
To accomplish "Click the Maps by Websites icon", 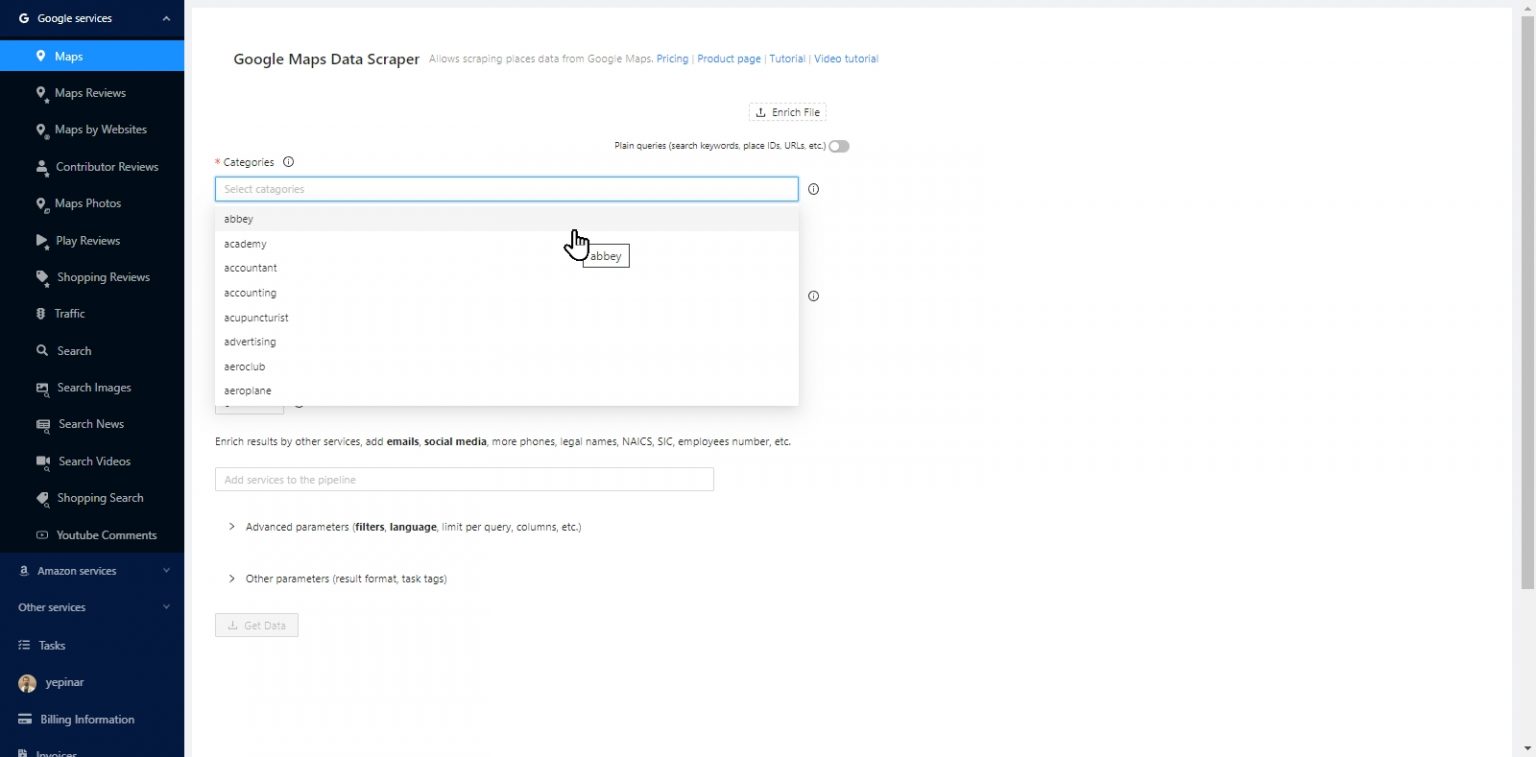I will pyautogui.click(x=42, y=130).
